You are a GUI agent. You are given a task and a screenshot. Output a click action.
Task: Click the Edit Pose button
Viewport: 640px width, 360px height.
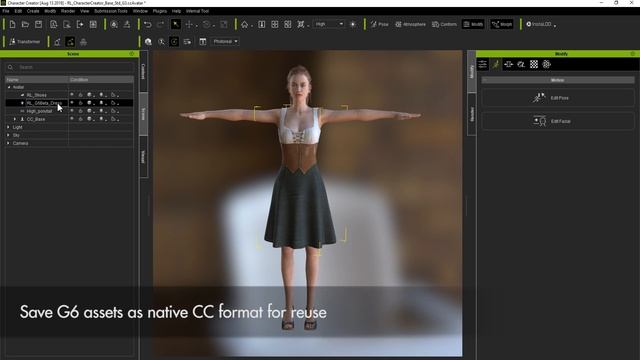pos(558,98)
